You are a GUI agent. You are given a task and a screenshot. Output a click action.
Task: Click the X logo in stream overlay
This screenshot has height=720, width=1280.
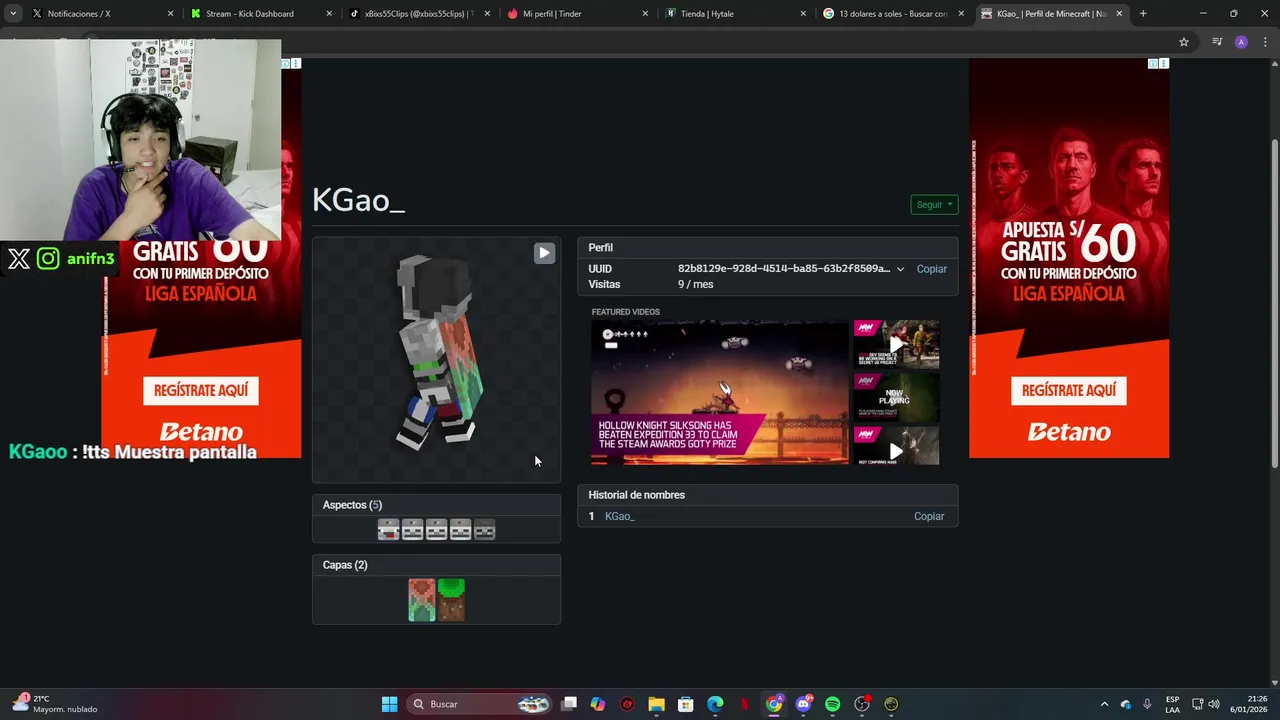coord(19,259)
